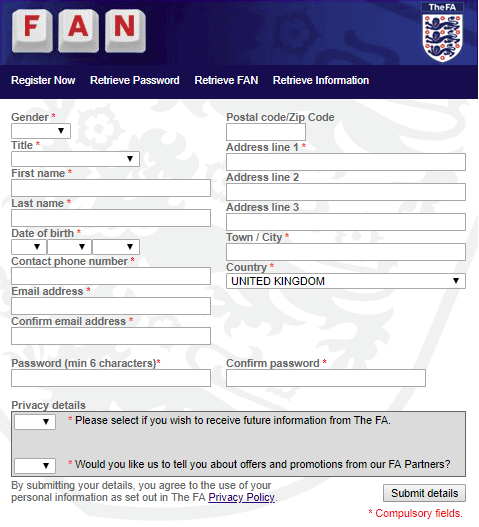Click the FAN keyboard keys logo
The height and width of the screenshot is (527, 479).
(x=79, y=31)
